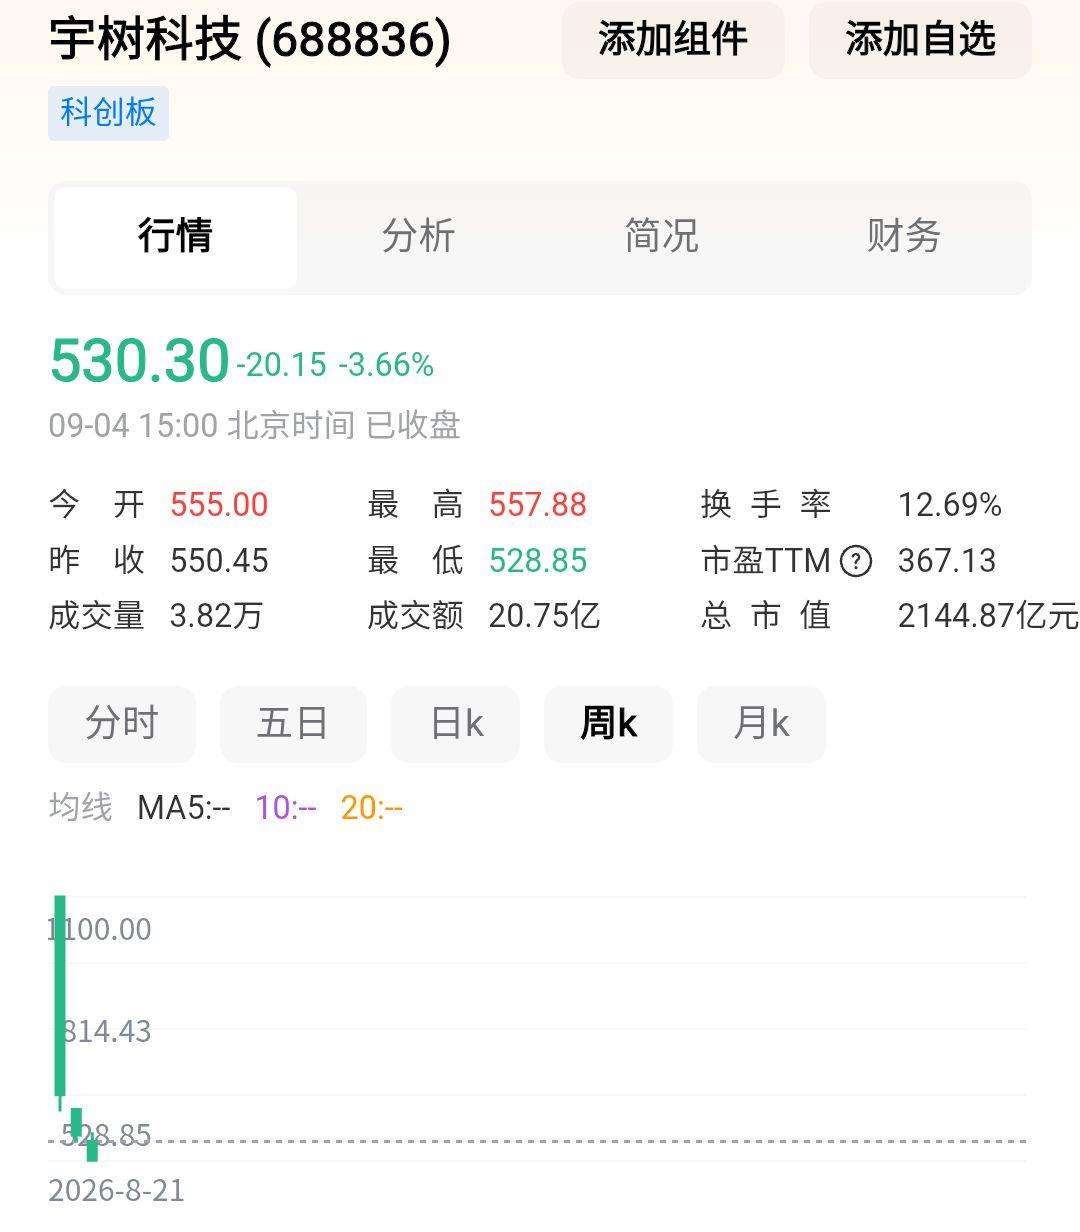Click the turnover amount 20.75亿

click(x=544, y=616)
